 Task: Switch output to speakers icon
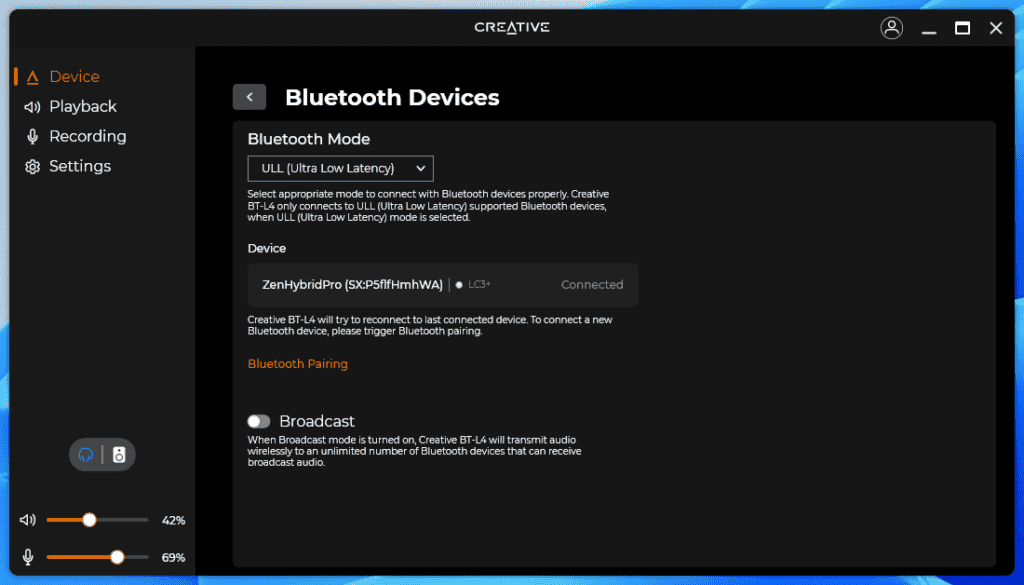tap(119, 455)
